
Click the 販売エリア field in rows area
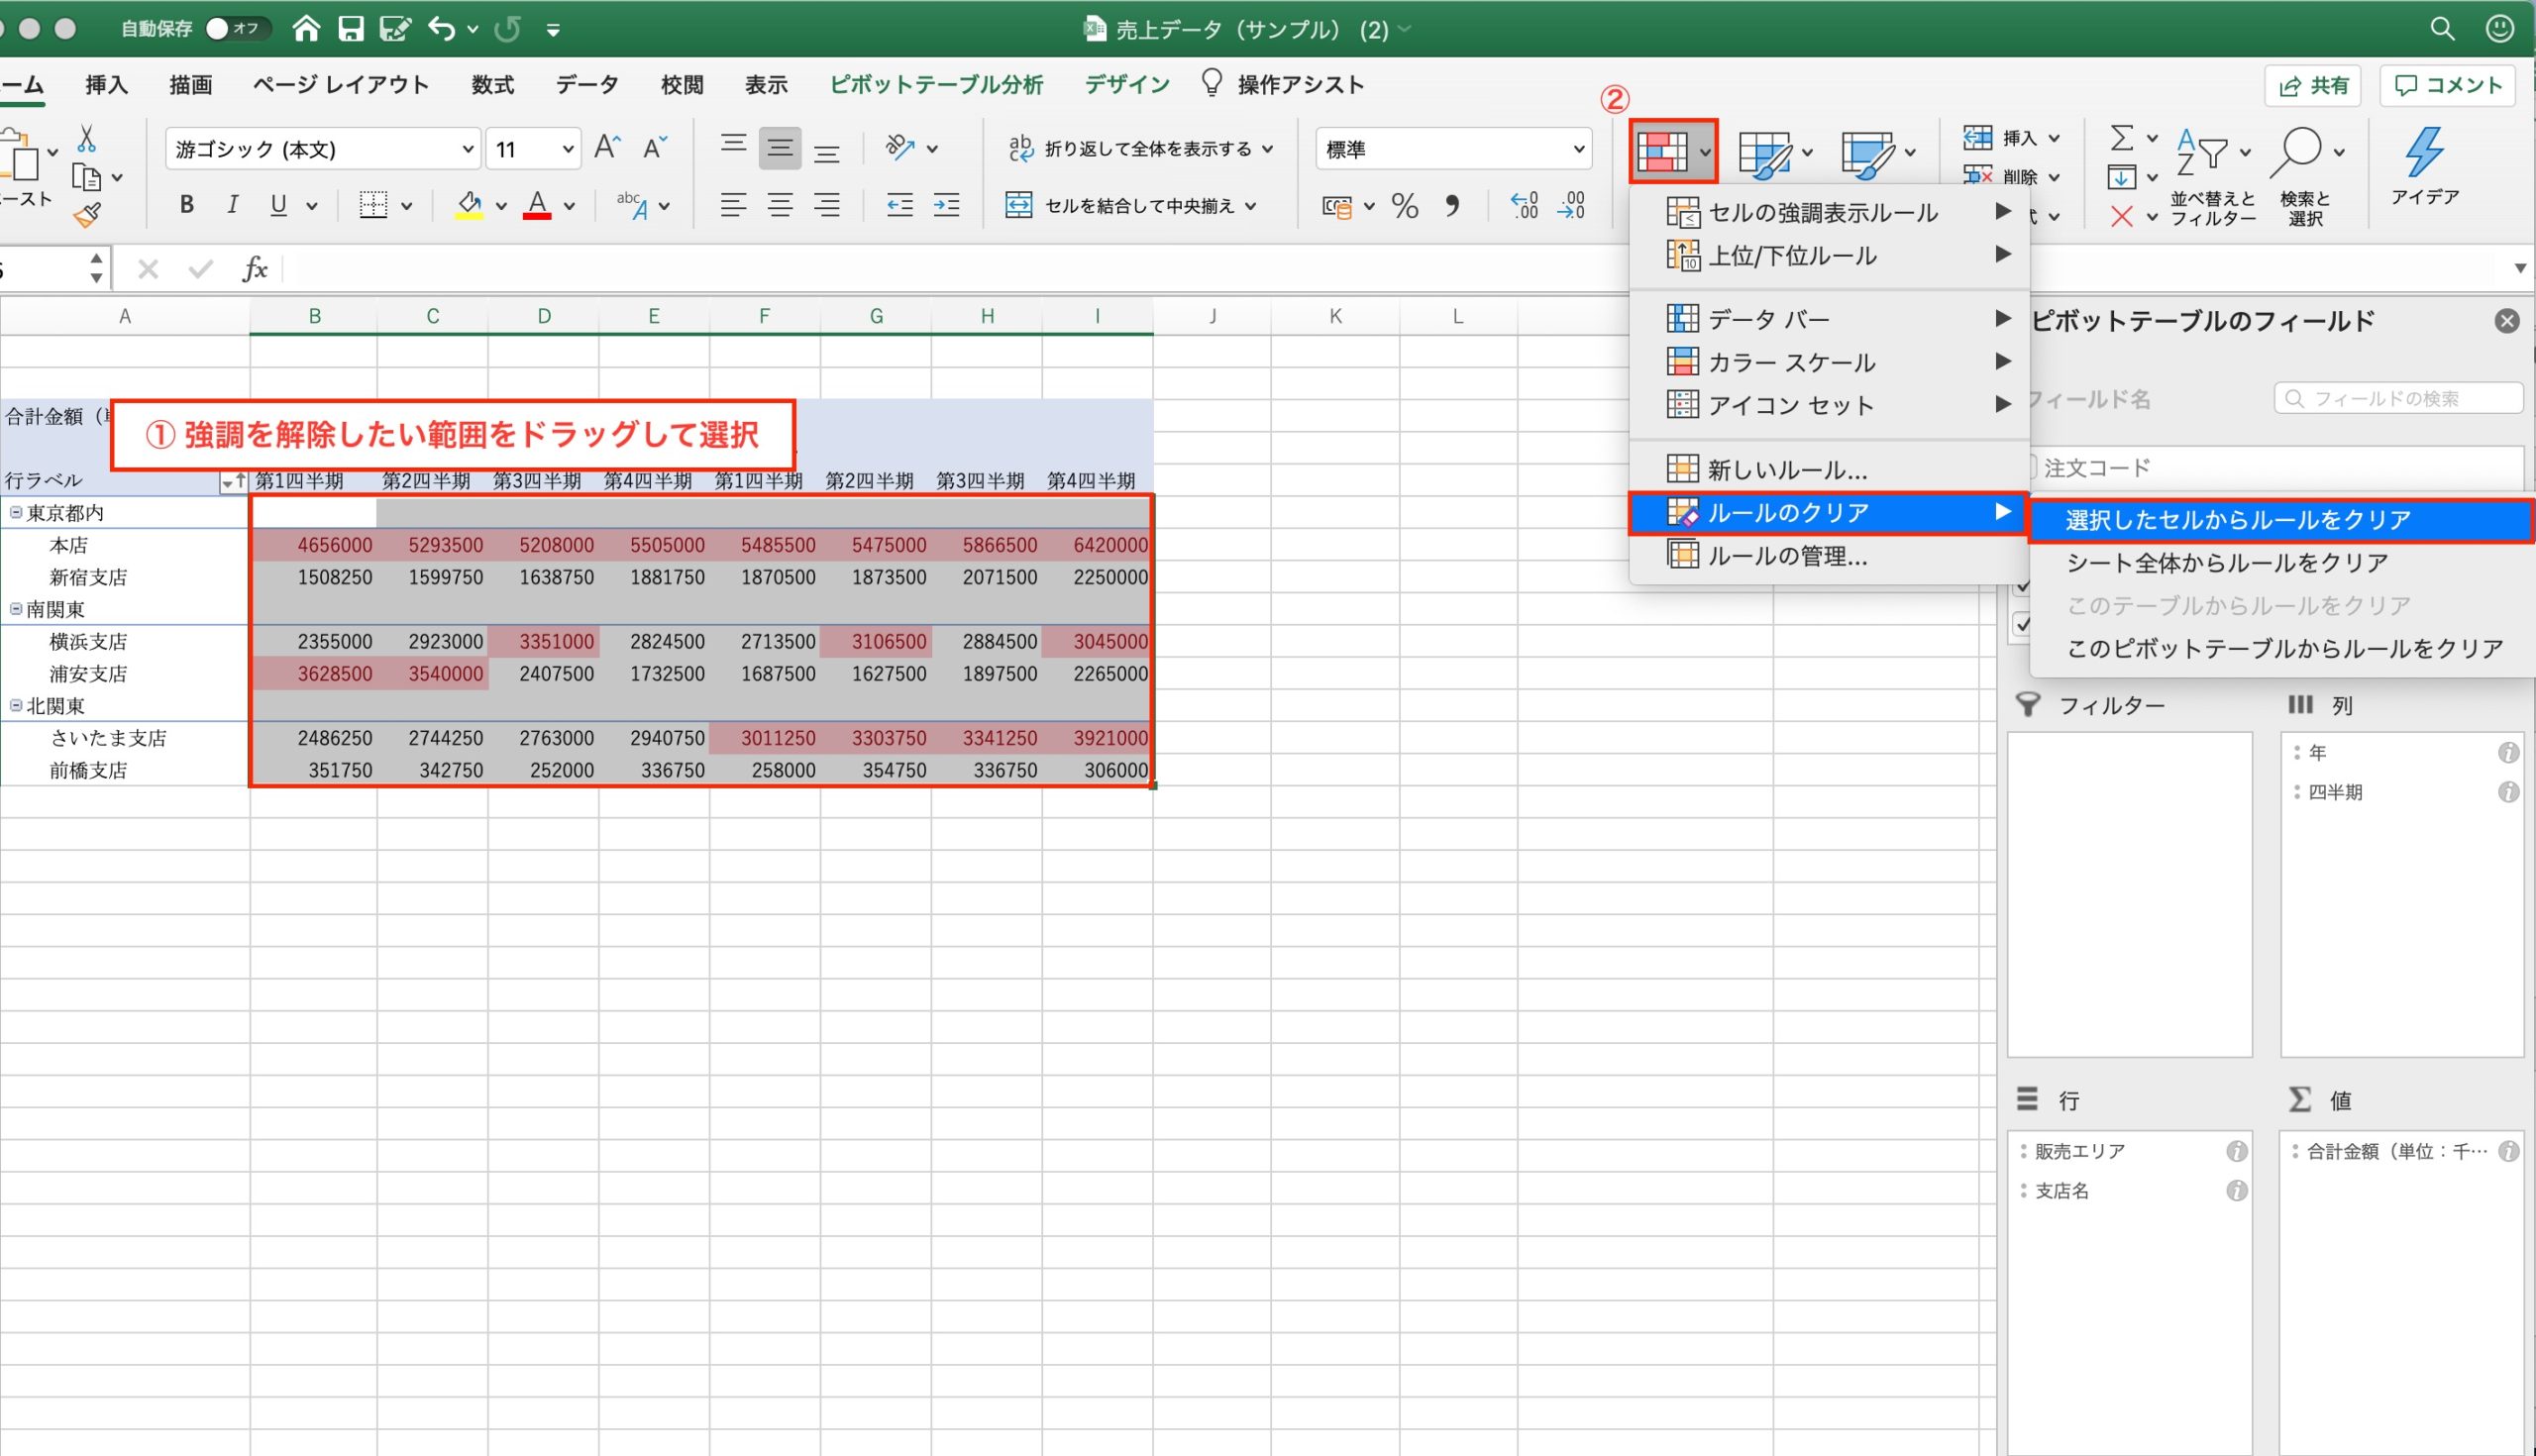[x=2130, y=1151]
